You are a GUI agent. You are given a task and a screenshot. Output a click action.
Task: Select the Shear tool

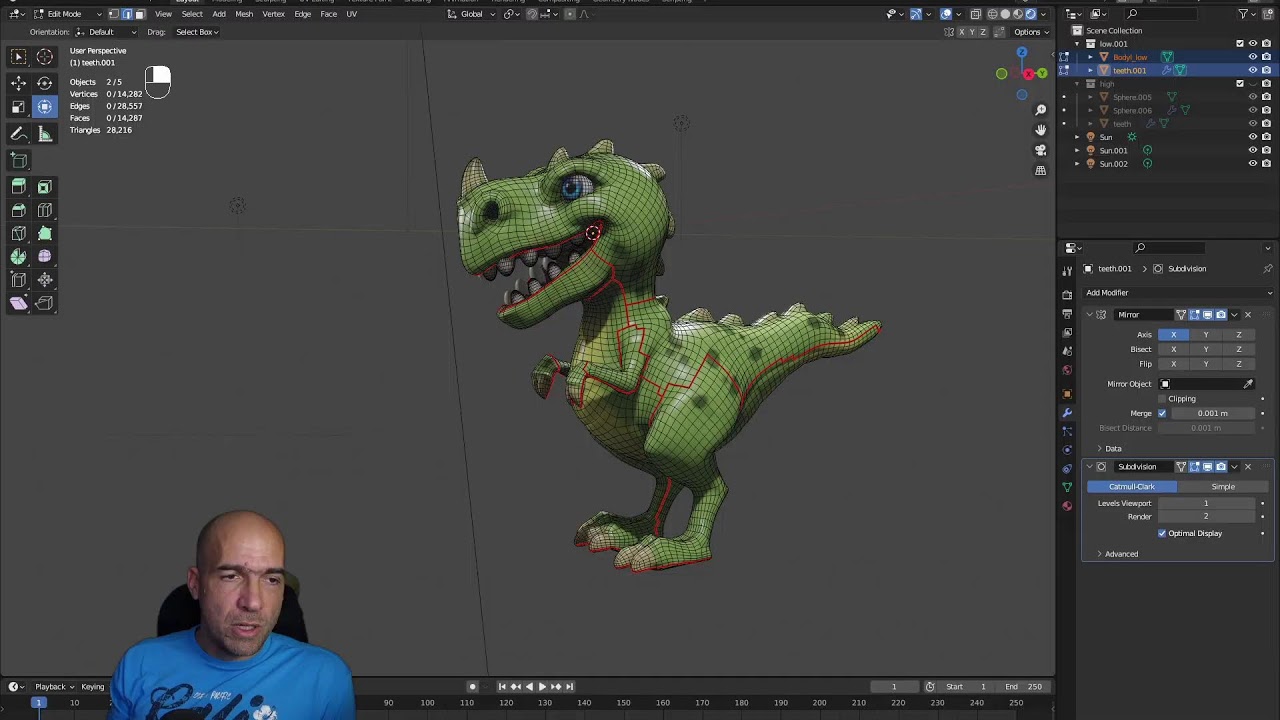(18, 303)
